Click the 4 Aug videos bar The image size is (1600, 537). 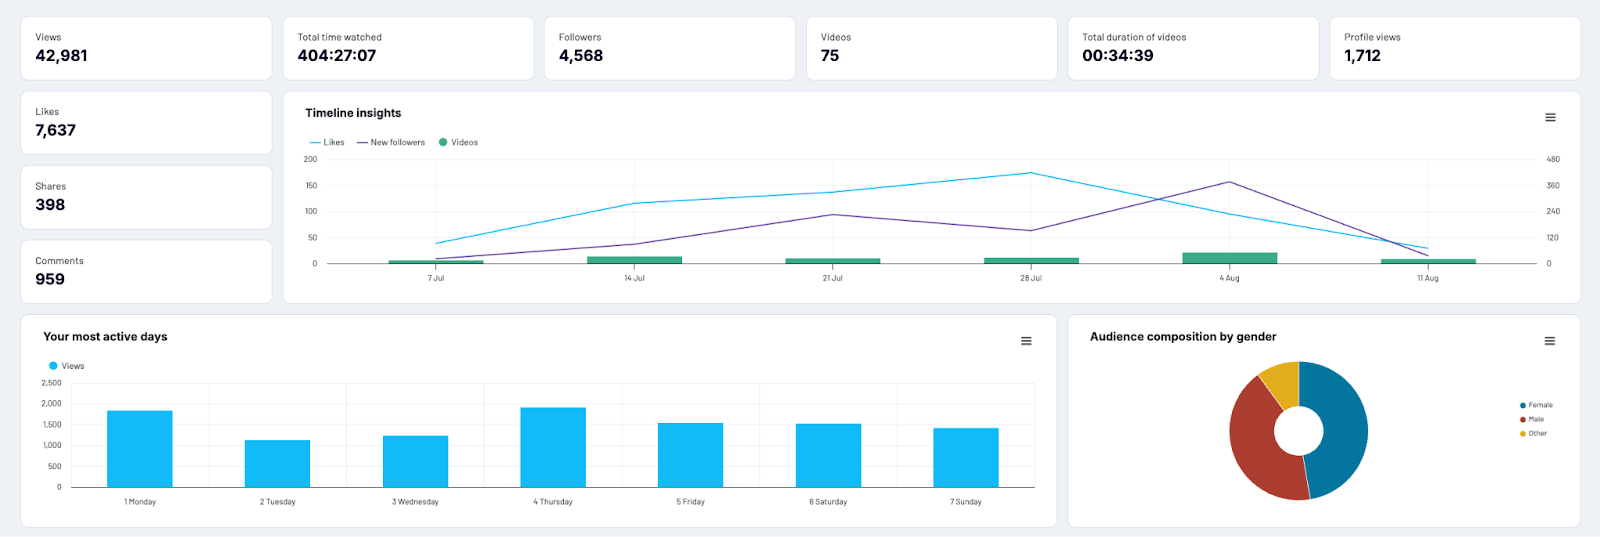tap(1229, 258)
